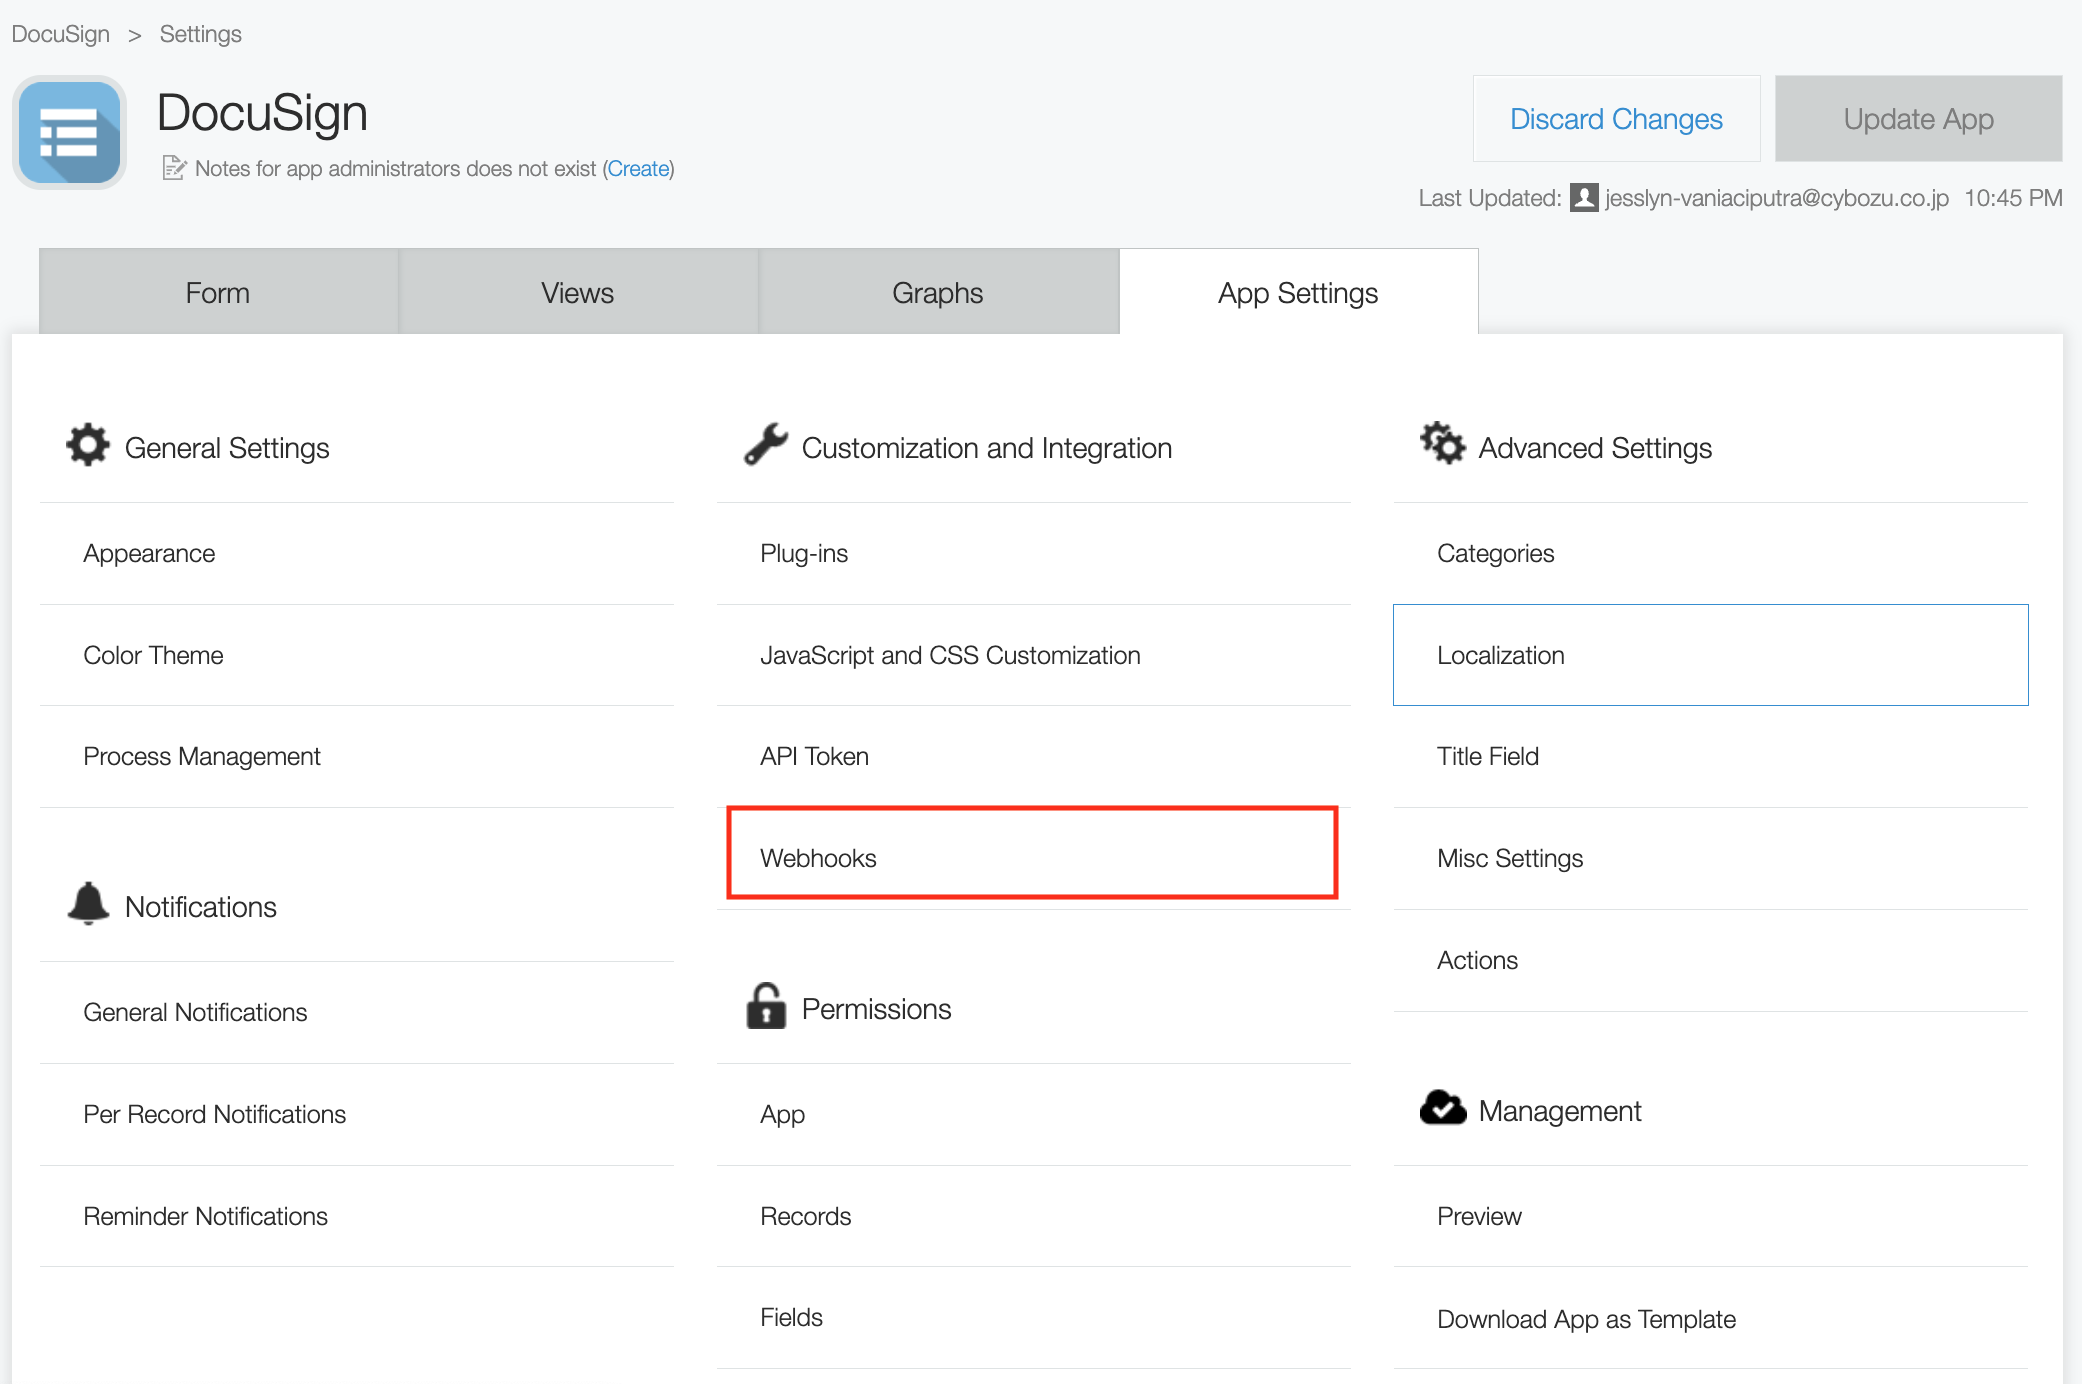Open the Color Theme setting
Viewport: 2082px width, 1384px height.
click(153, 655)
